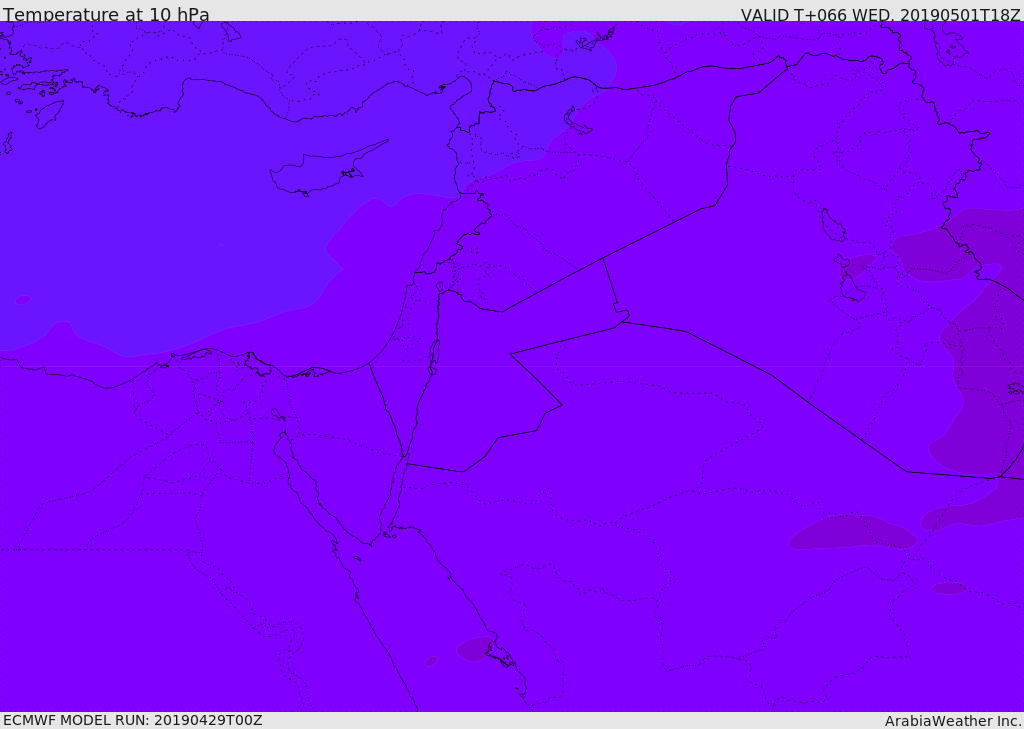The image size is (1024, 729).
Task: Open the ArabiaWeather Inc. credit text
Action: point(953,721)
